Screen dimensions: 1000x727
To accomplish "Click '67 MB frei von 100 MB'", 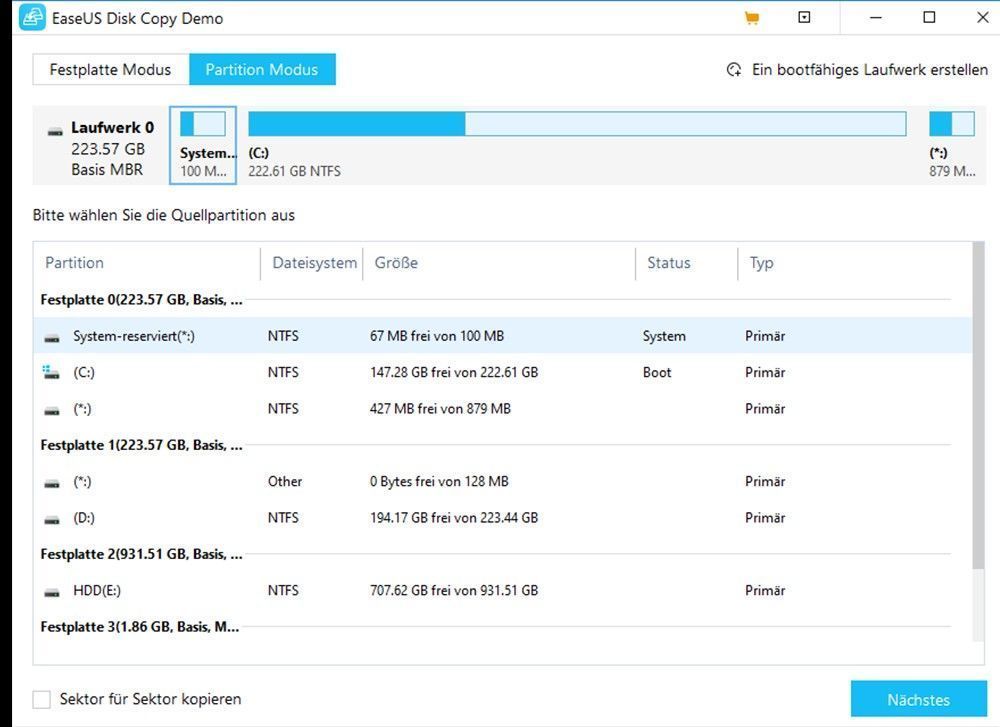I will 437,336.
